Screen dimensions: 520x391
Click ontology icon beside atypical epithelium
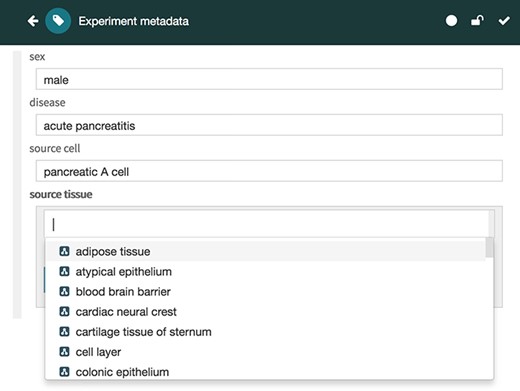coord(64,271)
